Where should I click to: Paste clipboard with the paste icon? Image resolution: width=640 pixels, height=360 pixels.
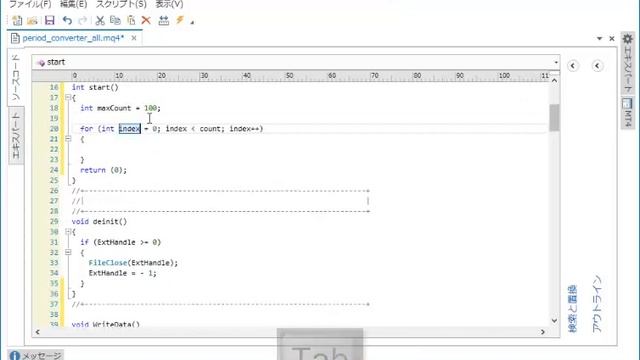pyautogui.click(x=131, y=20)
